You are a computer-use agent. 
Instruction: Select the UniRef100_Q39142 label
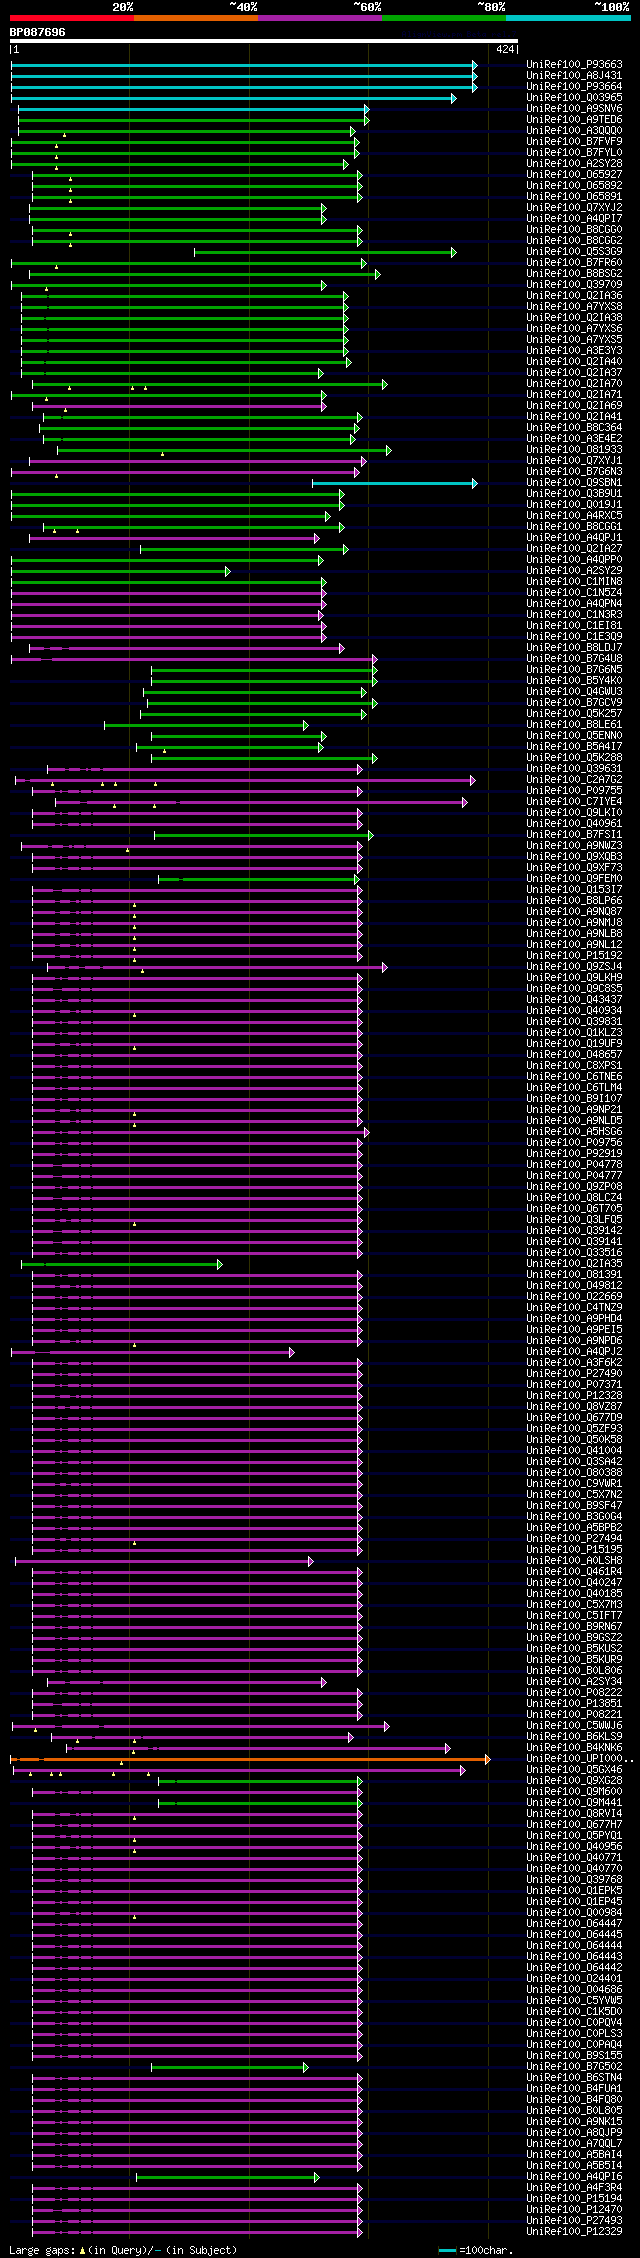[x=574, y=1231]
